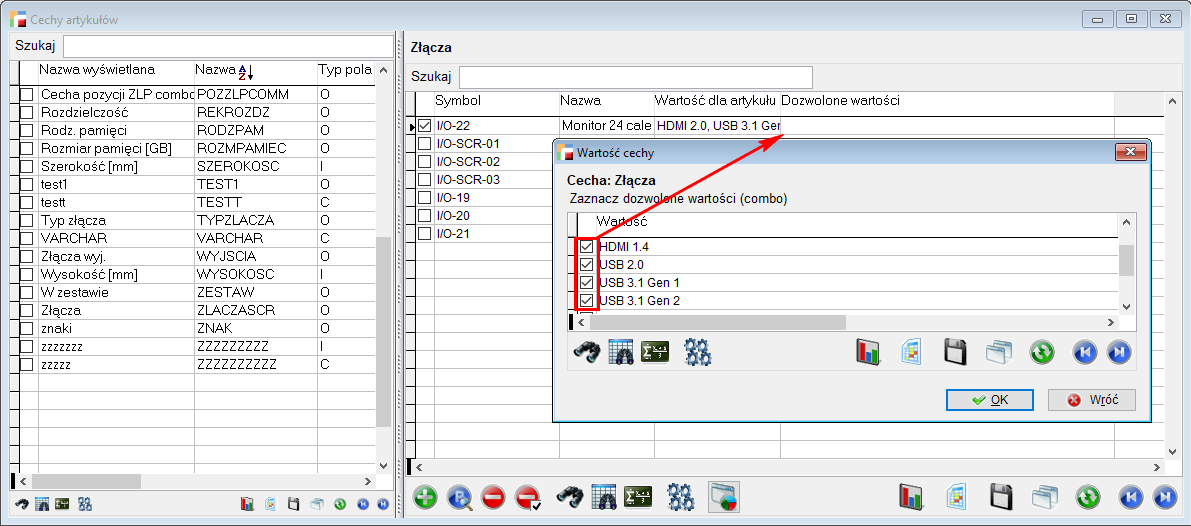
Task: Click report sheet icon in Wartość cechy dialog
Action: 911,352
